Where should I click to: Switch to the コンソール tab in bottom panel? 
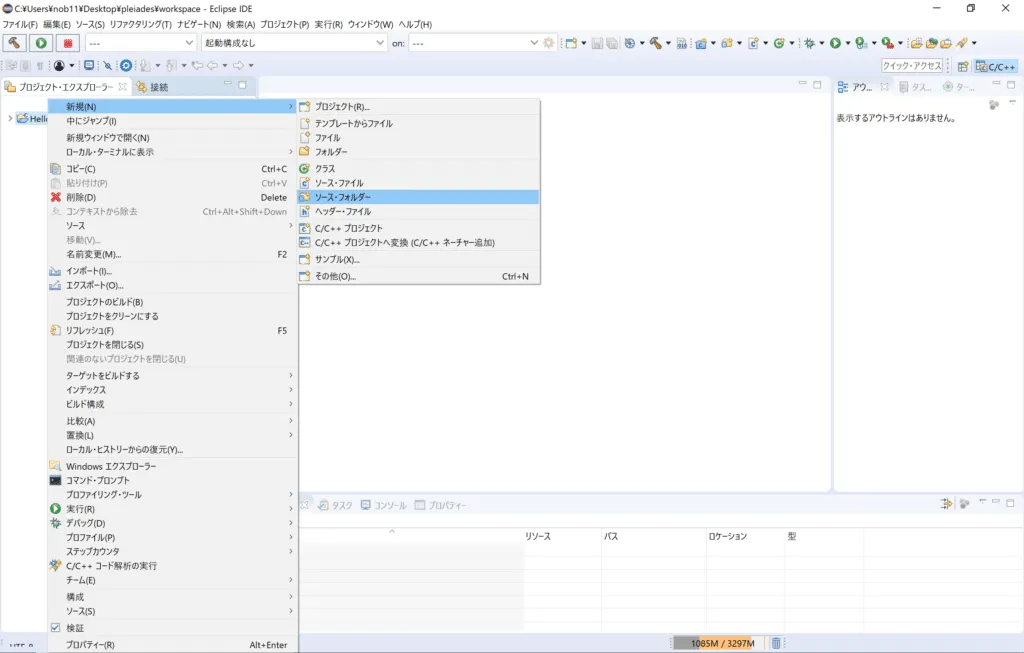pos(383,505)
